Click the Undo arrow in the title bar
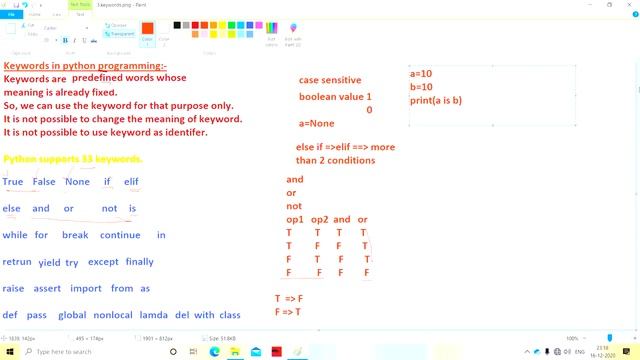Screen dimensions: 640x360 tap(25, 5)
